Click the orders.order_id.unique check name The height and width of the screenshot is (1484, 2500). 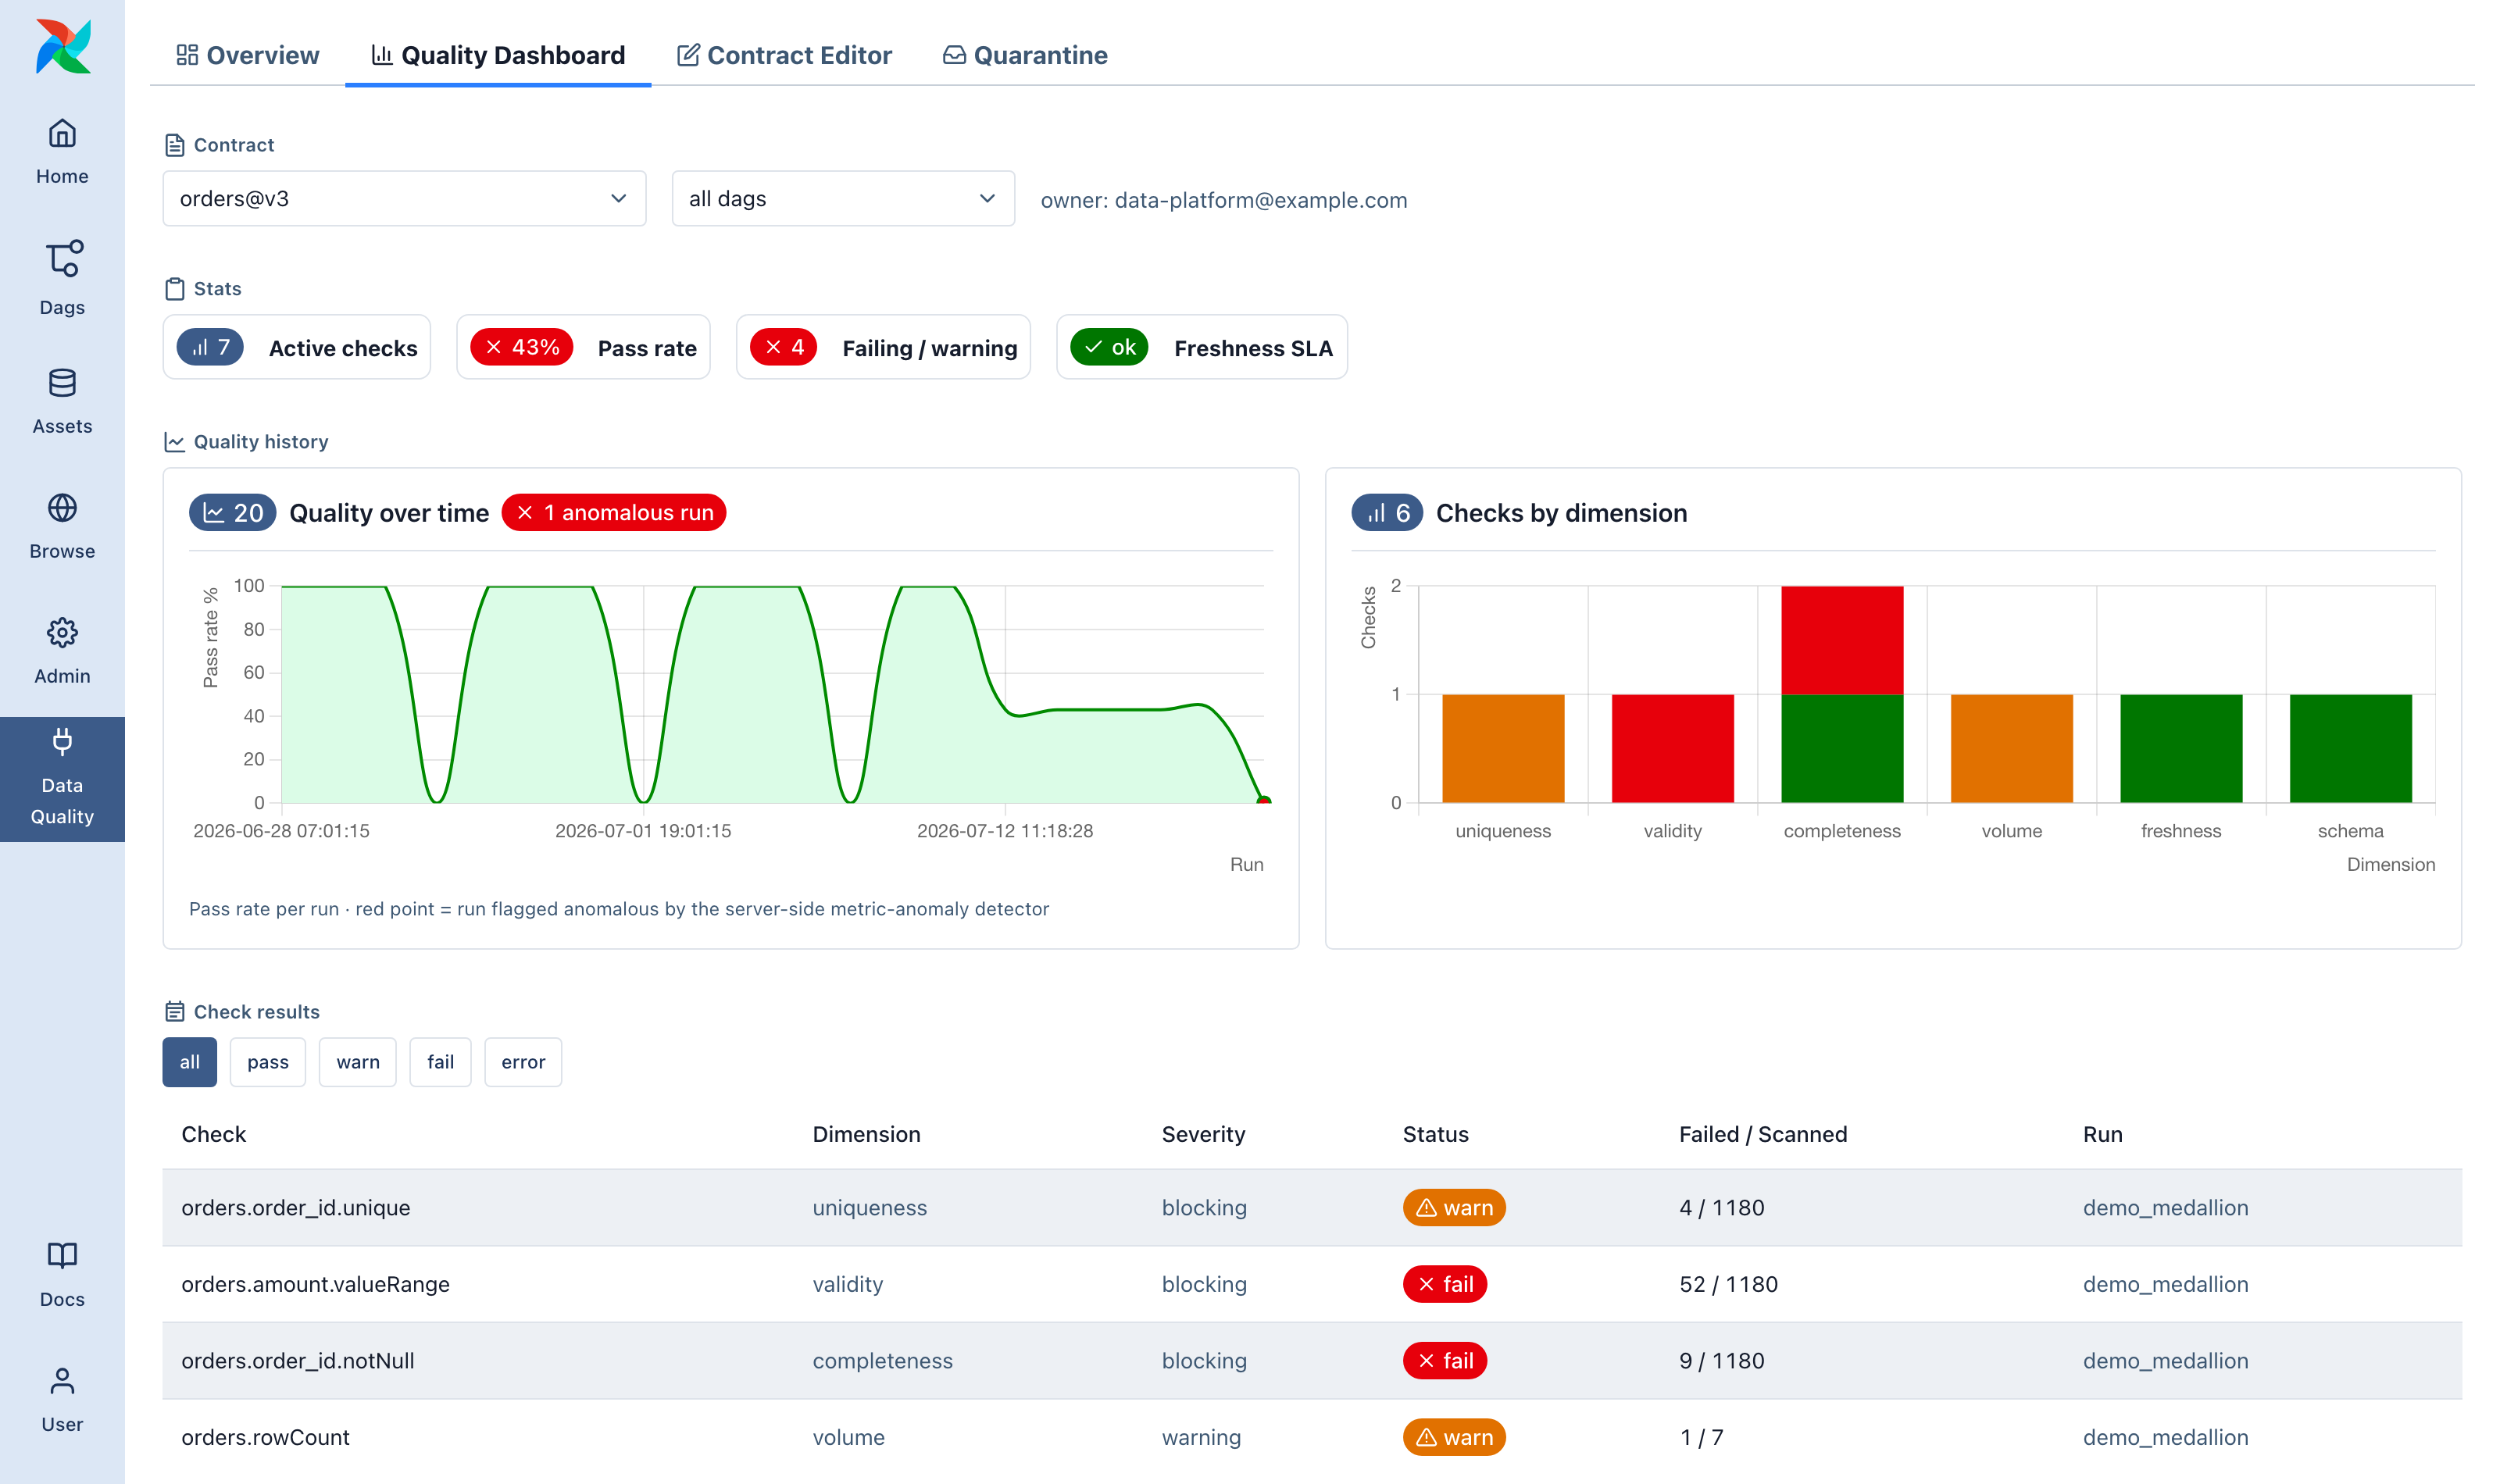(x=296, y=1208)
